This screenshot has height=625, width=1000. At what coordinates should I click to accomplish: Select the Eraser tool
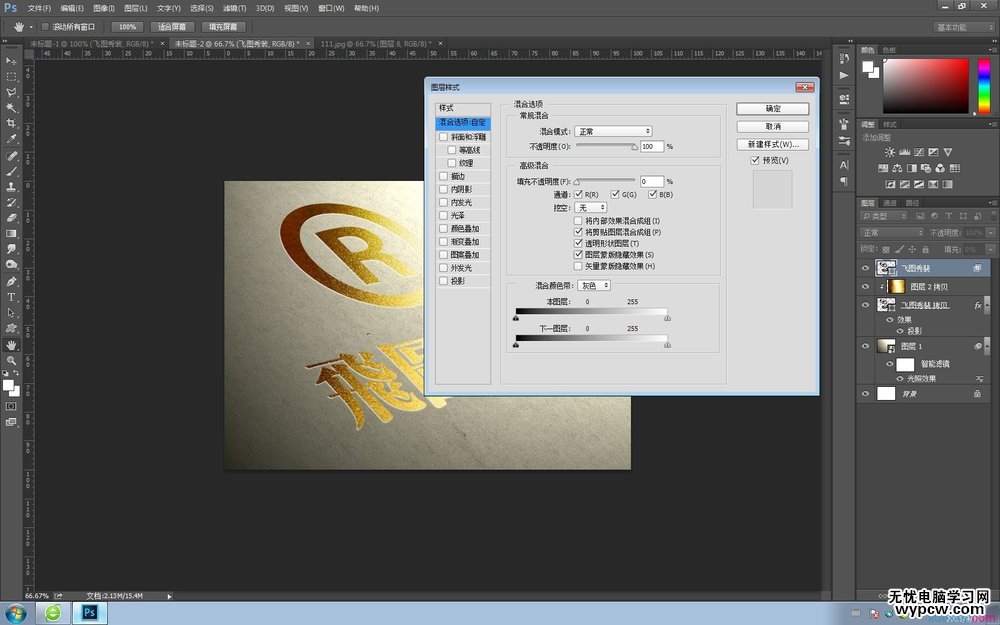coord(11,218)
